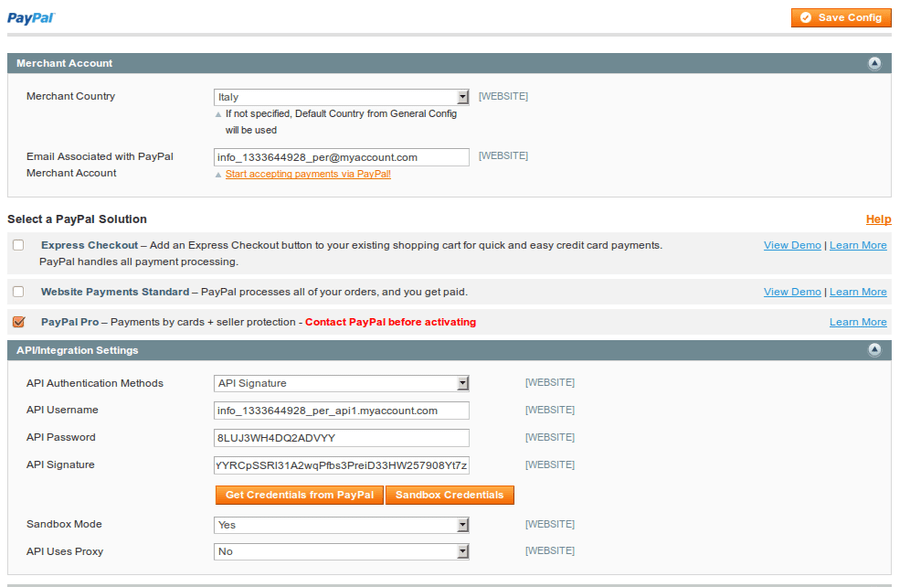Click the API Password field
900x587 pixels.
click(x=342, y=438)
